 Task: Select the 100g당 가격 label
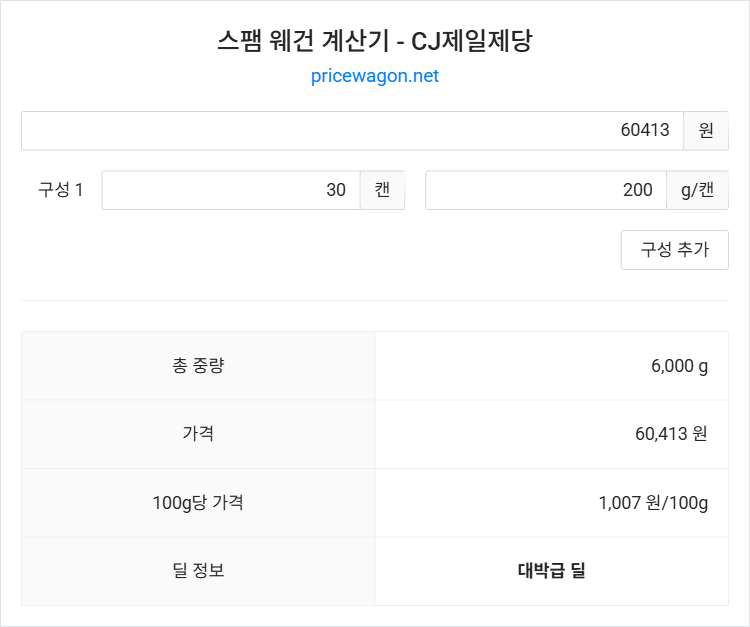click(x=198, y=503)
